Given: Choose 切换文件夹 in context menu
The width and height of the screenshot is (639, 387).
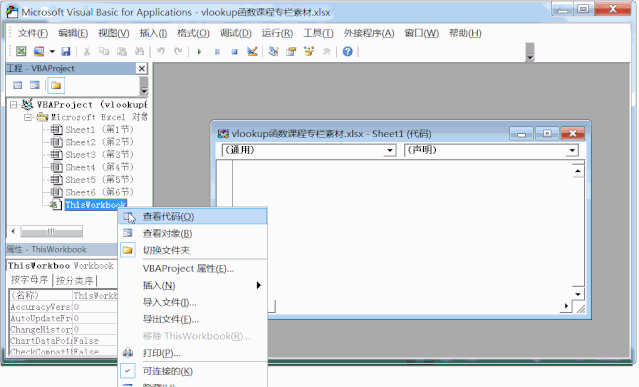Looking at the screenshot, I should click(x=193, y=250).
